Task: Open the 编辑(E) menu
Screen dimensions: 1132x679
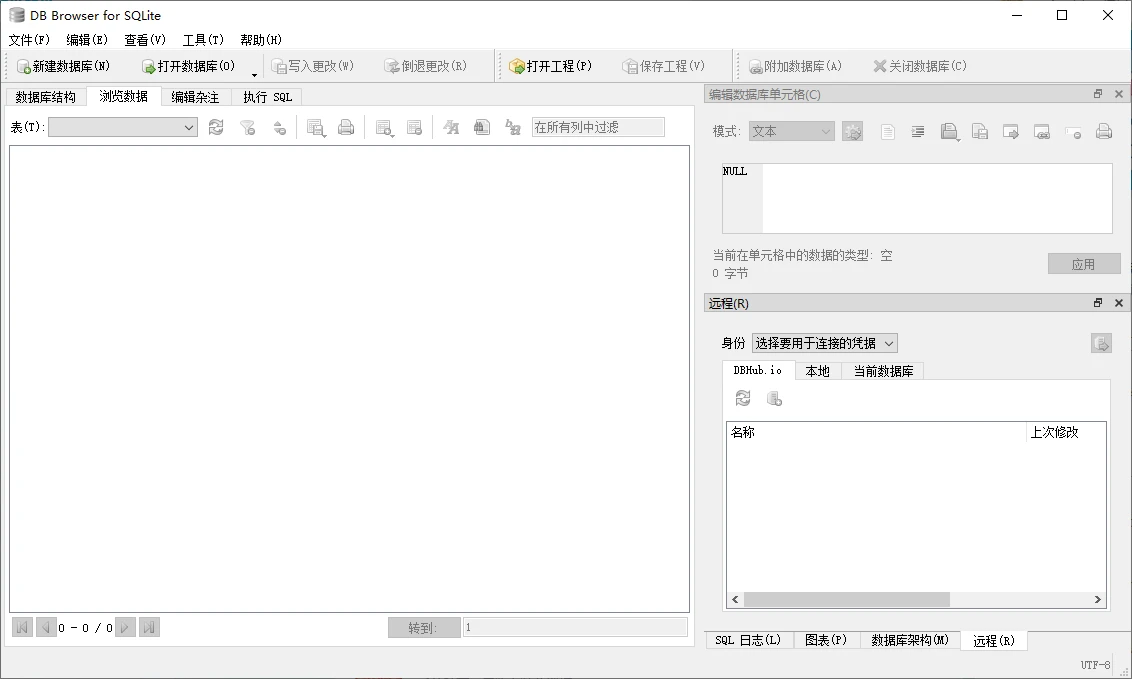Action: pyautogui.click(x=87, y=40)
